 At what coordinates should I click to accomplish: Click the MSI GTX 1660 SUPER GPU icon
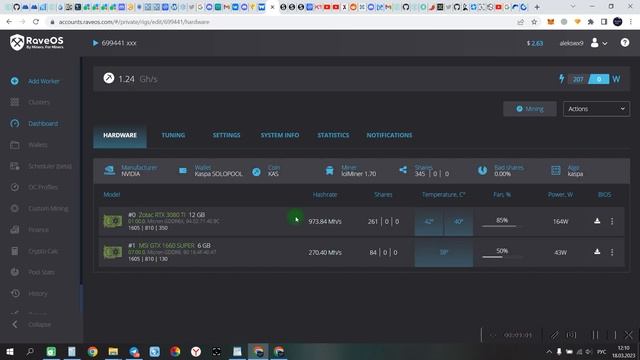(x=113, y=252)
